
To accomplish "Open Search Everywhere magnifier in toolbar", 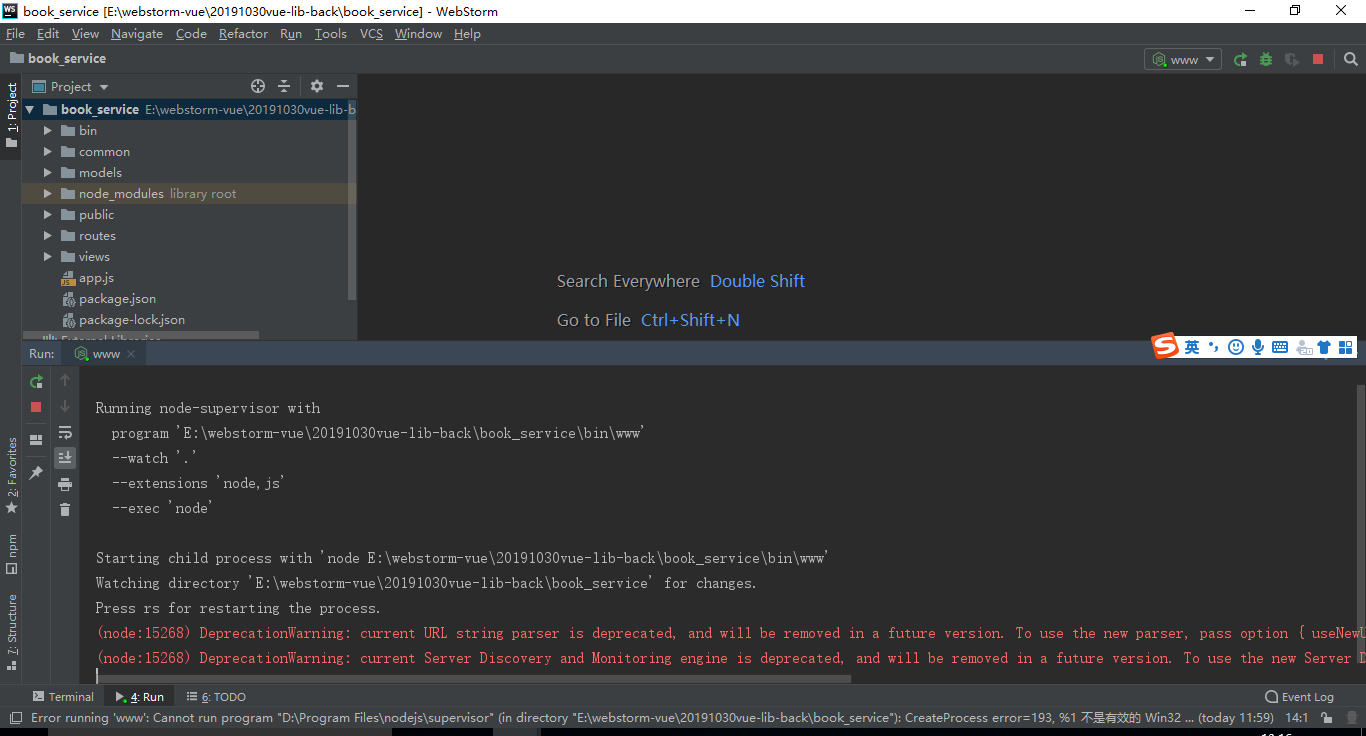I will (1351, 59).
